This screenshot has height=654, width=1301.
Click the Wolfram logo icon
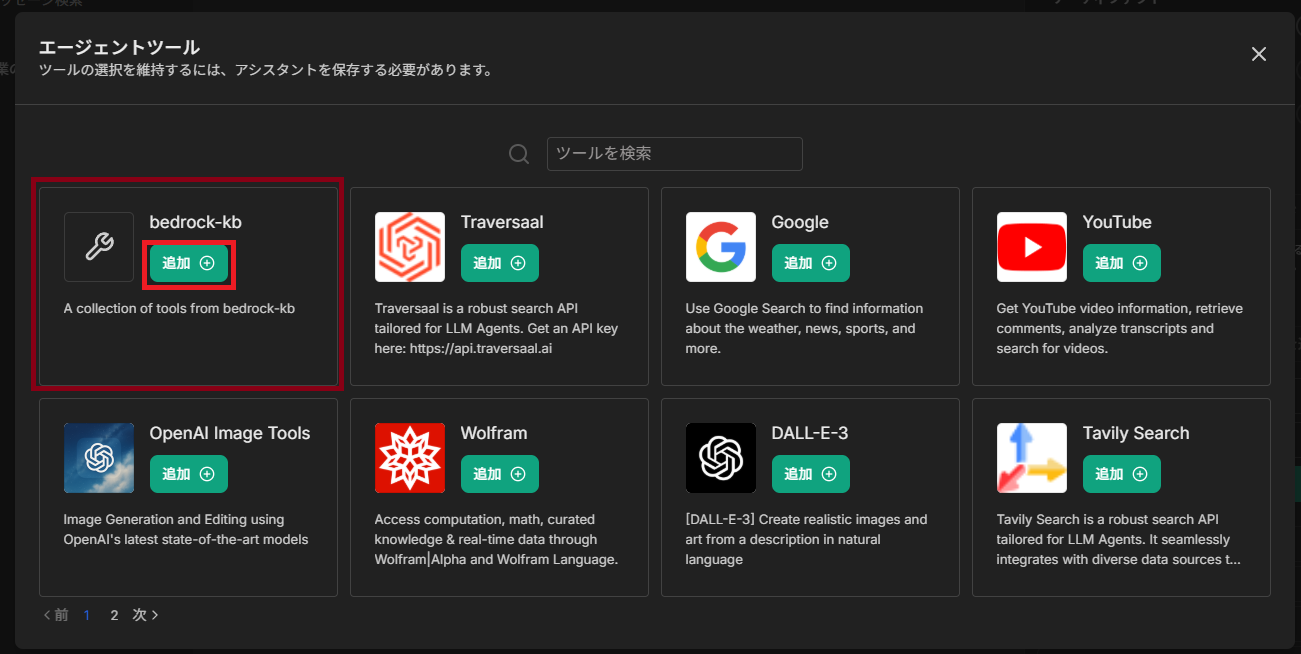[410, 458]
